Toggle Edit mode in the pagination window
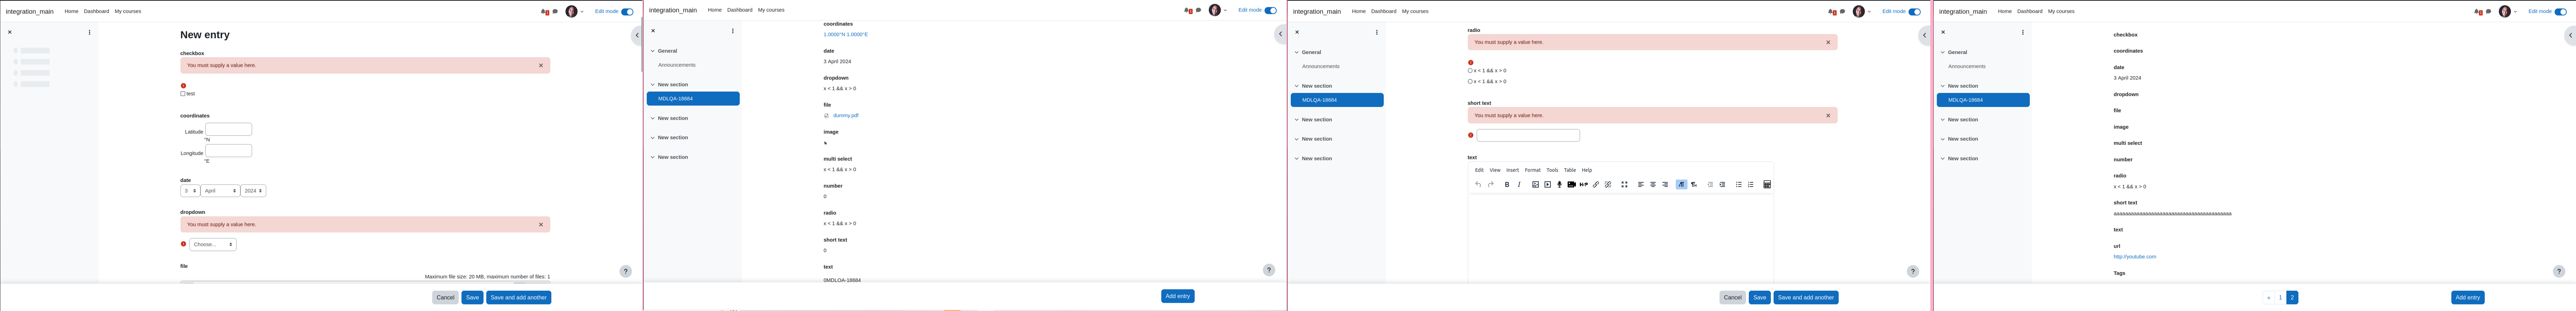 click(2560, 12)
